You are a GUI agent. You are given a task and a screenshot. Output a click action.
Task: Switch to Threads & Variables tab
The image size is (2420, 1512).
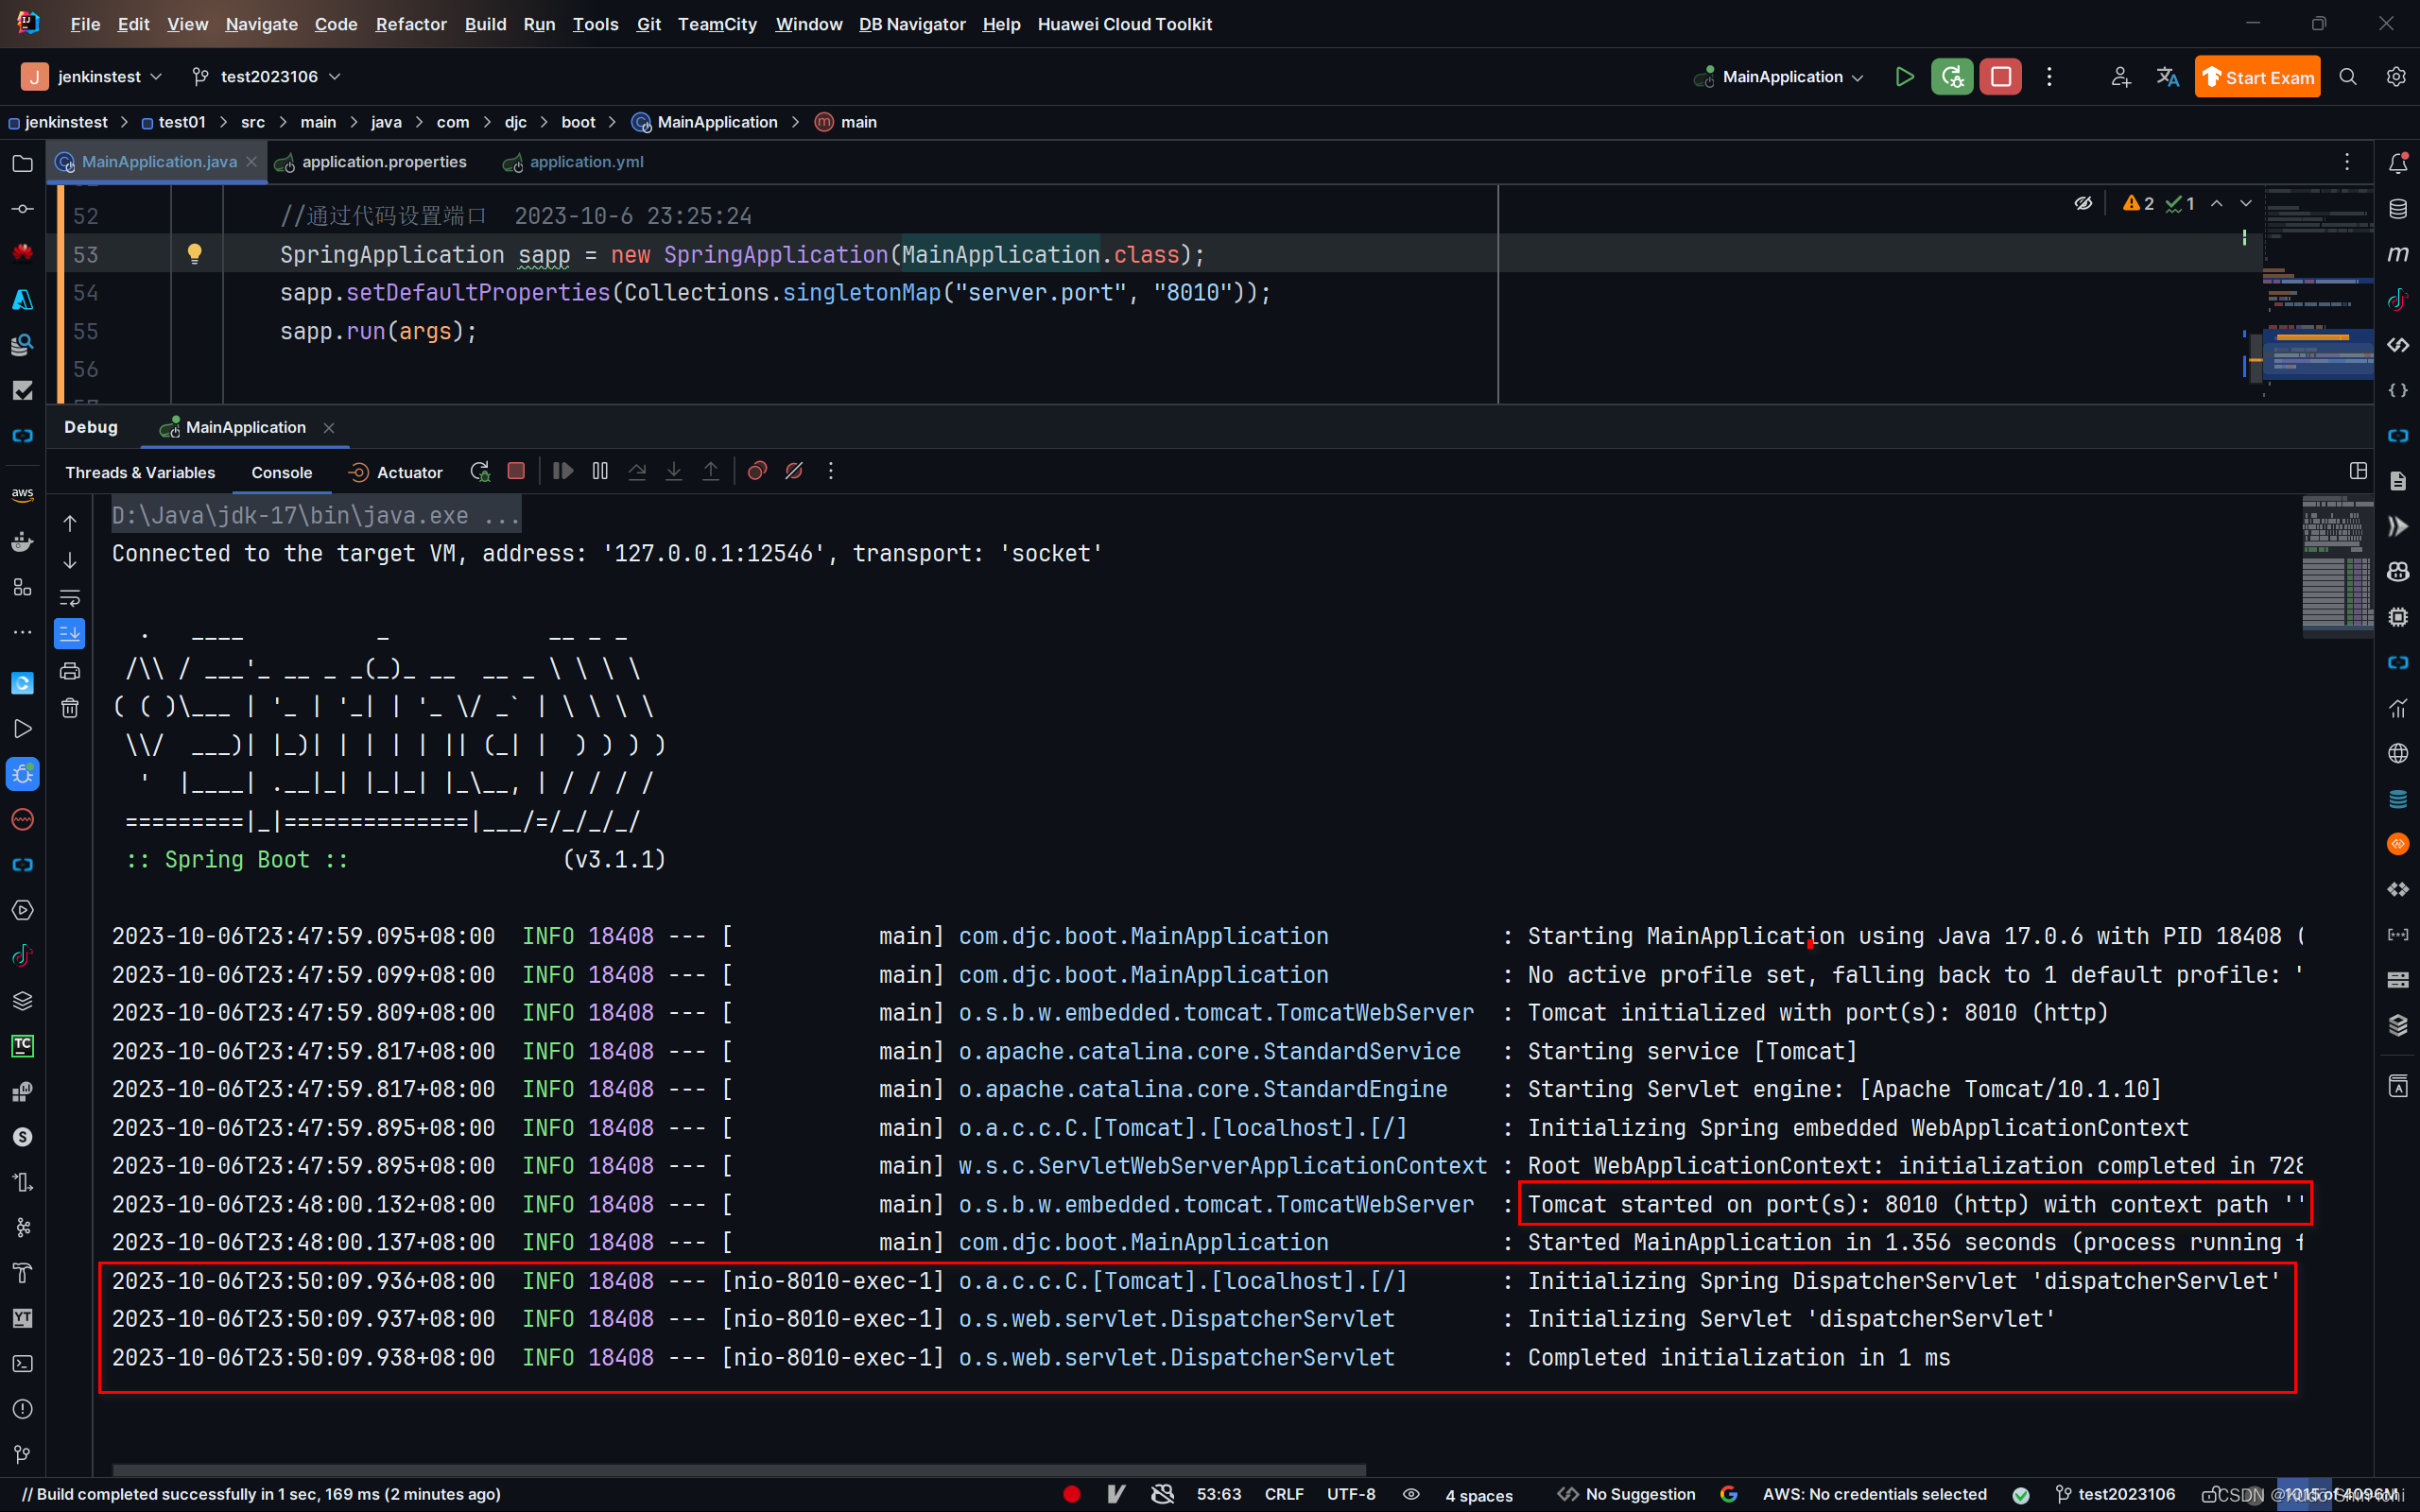tap(140, 472)
